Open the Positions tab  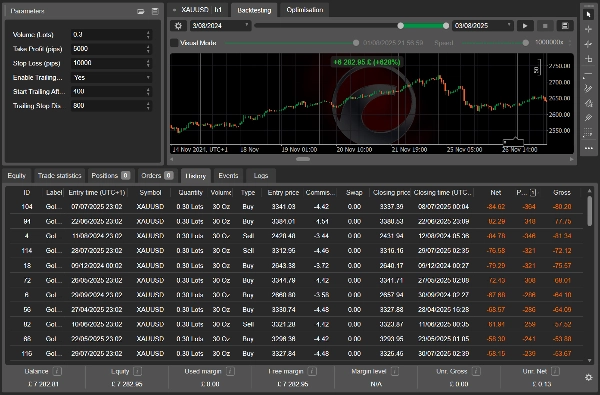point(111,176)
